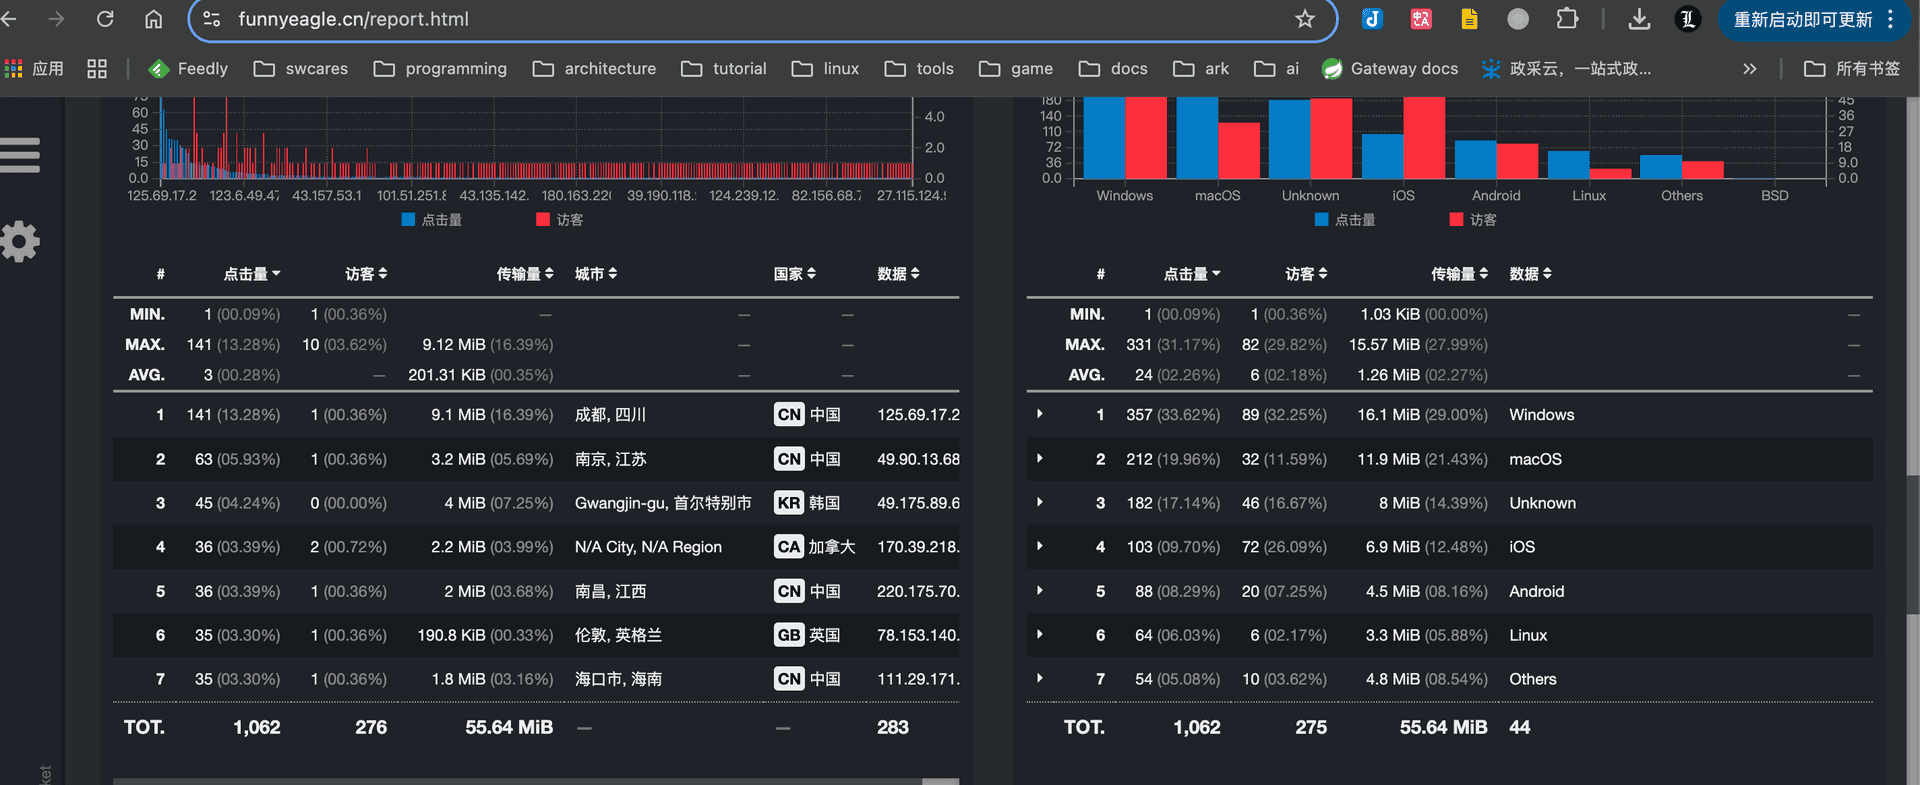Open the settings gear in sidebar
The width and height of the screenshot is (1920, 785).
[x=20, y=241]
